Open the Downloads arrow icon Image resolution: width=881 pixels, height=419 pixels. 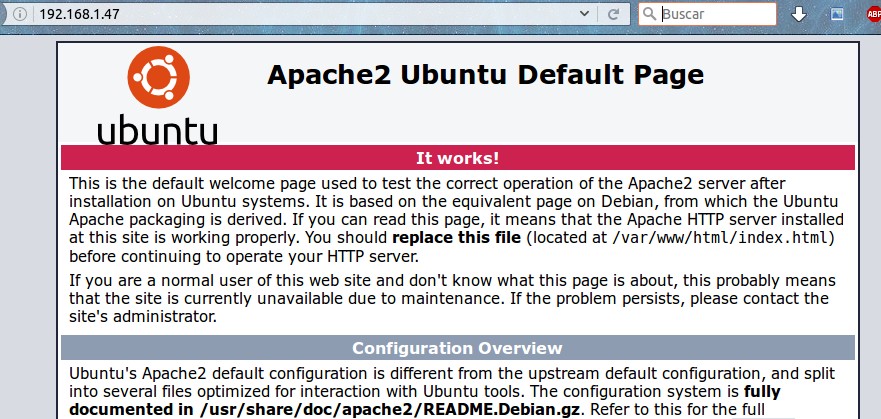[799, 14]
